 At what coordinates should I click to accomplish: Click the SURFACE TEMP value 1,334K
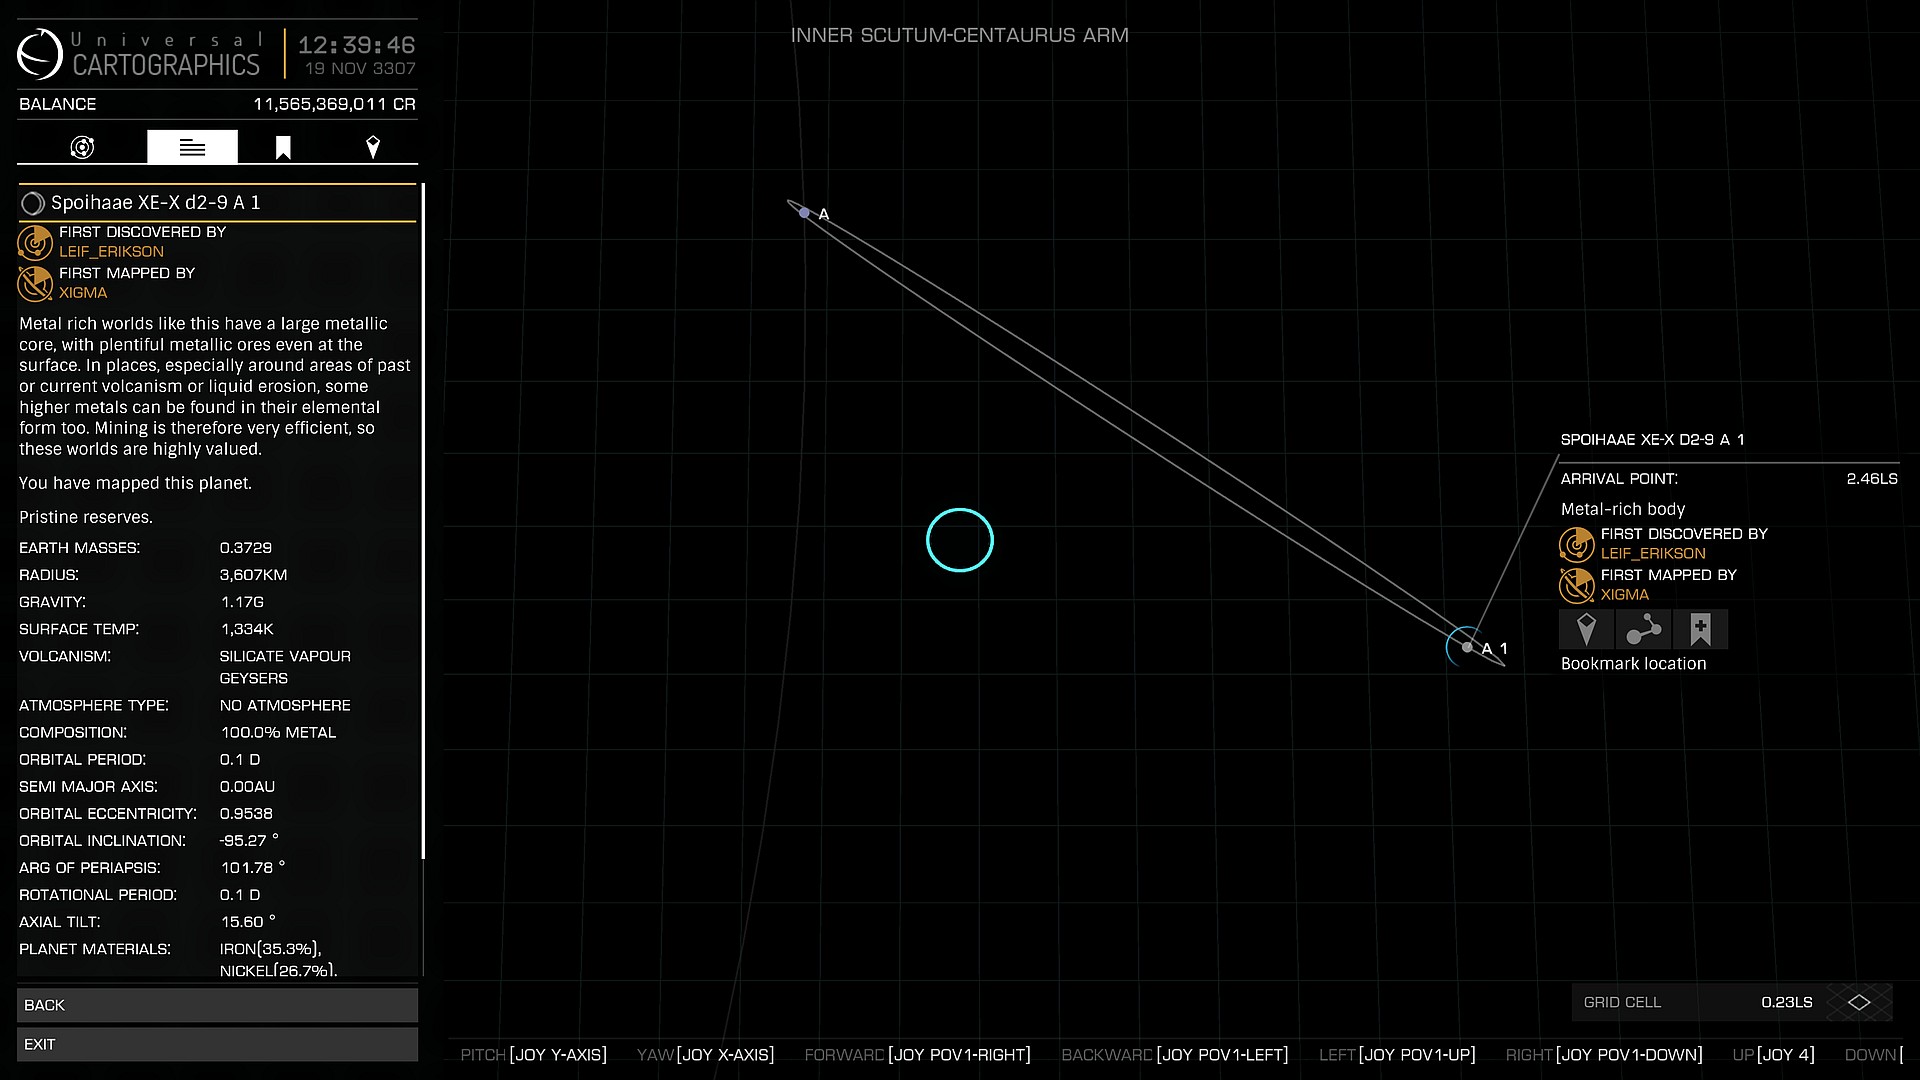pyautogui.click(x=247, y=629)
